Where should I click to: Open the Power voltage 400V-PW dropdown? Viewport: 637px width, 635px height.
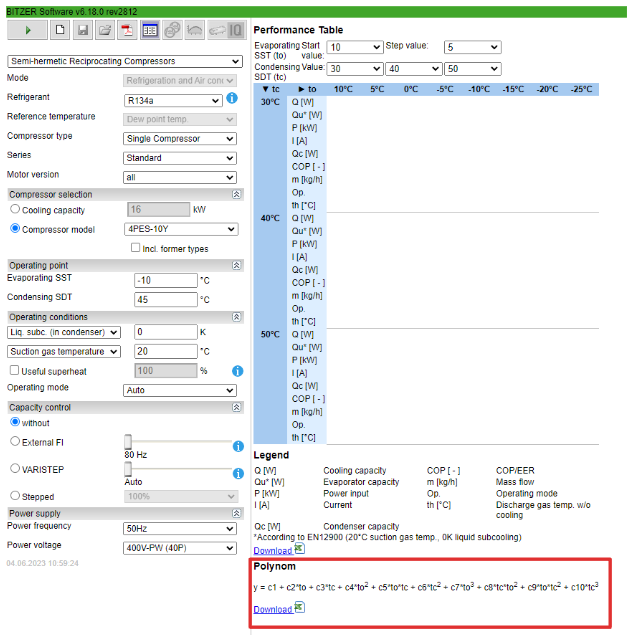point(180,548)
